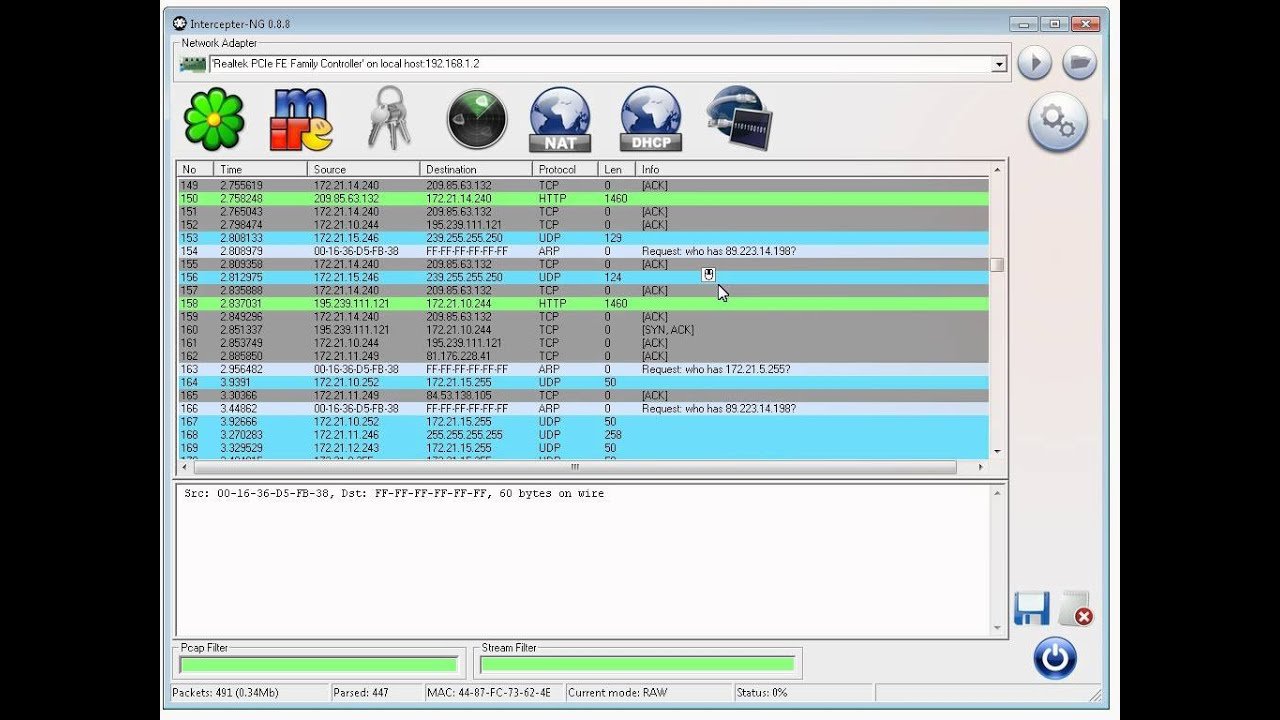Open NAT mode globe icon

560,119
